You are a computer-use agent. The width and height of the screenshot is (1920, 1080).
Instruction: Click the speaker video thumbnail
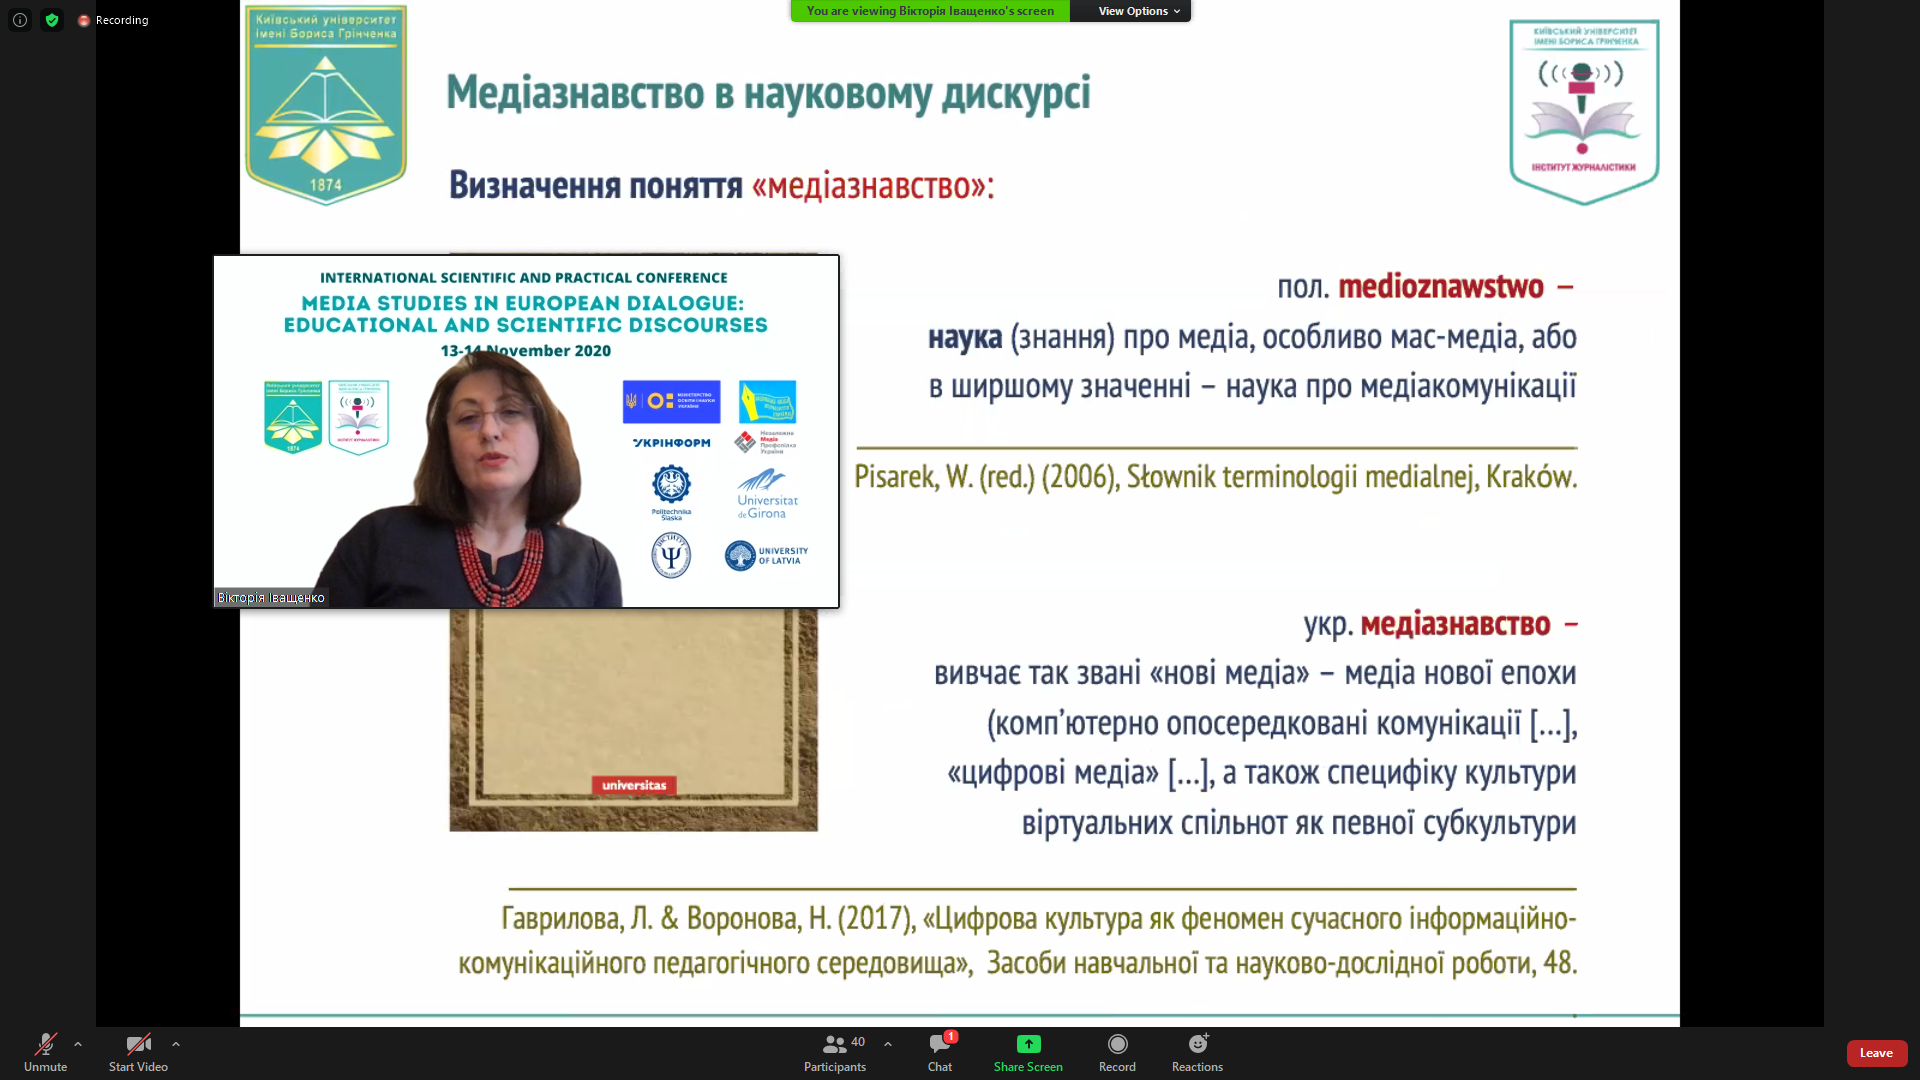pos(526,430)
